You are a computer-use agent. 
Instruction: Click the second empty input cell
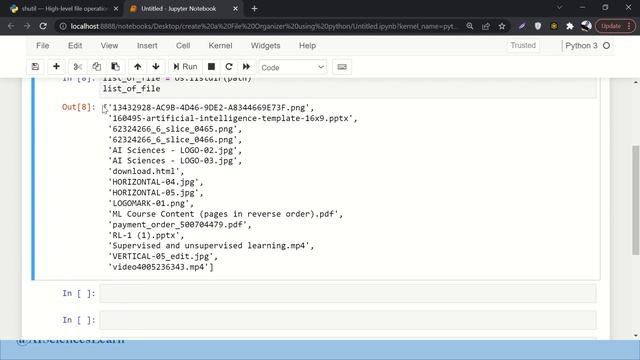[x=348, y=320]
